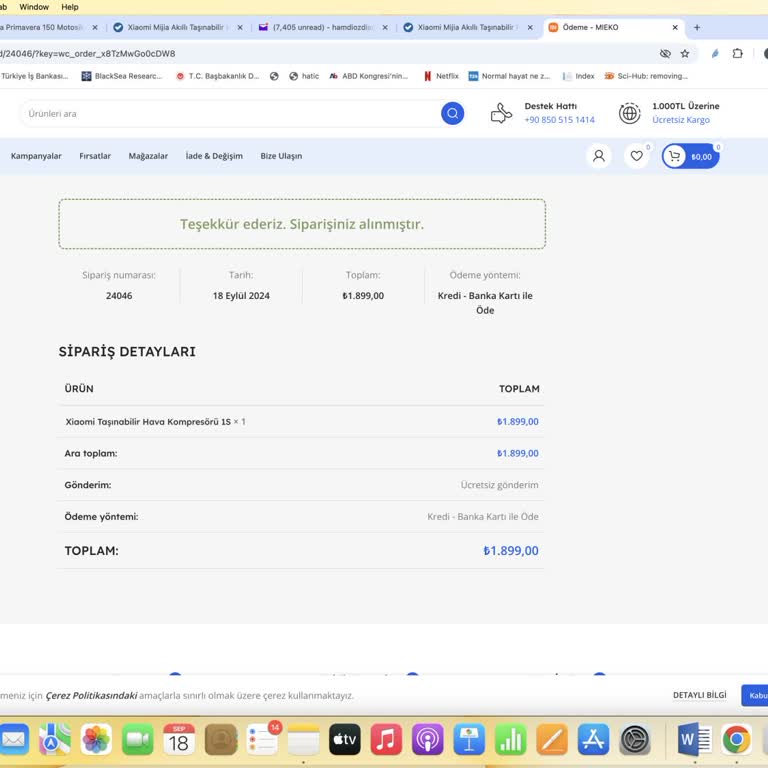
Task: Open FaceTime from the dock
Action: coord(138,739)
